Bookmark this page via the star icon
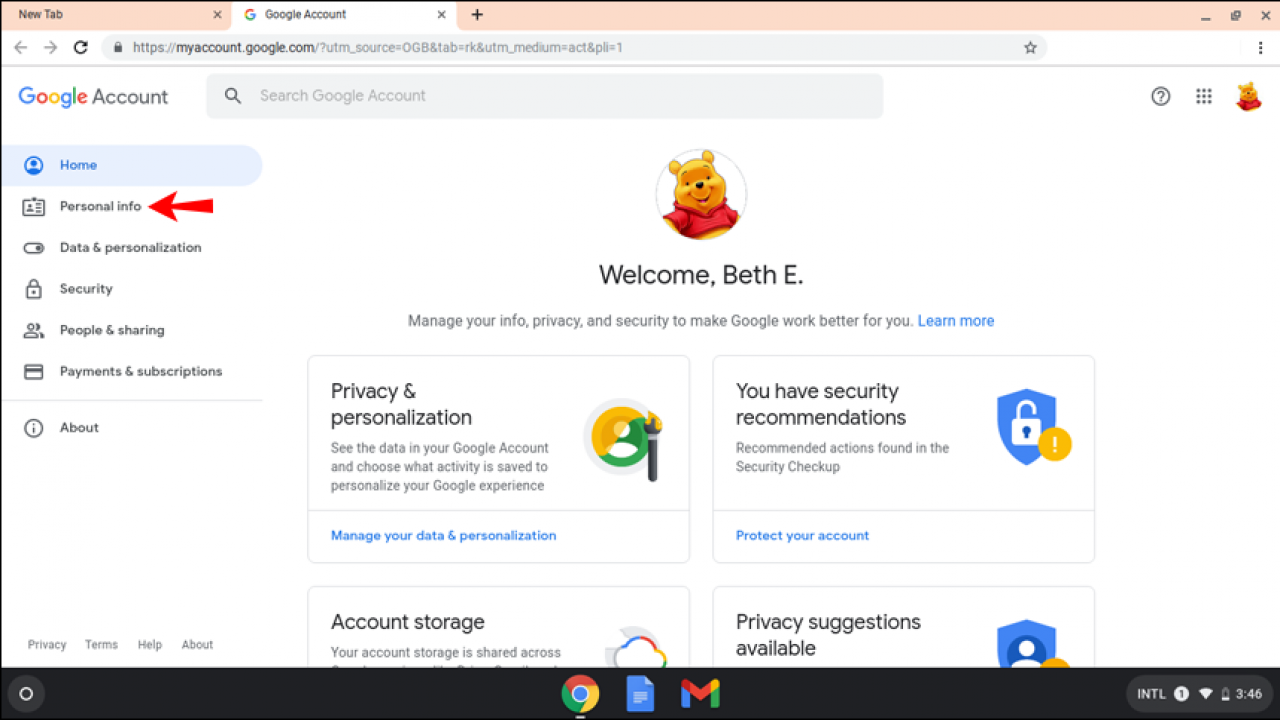Screen dimensions: 1280x720 tap(1030, 47)
